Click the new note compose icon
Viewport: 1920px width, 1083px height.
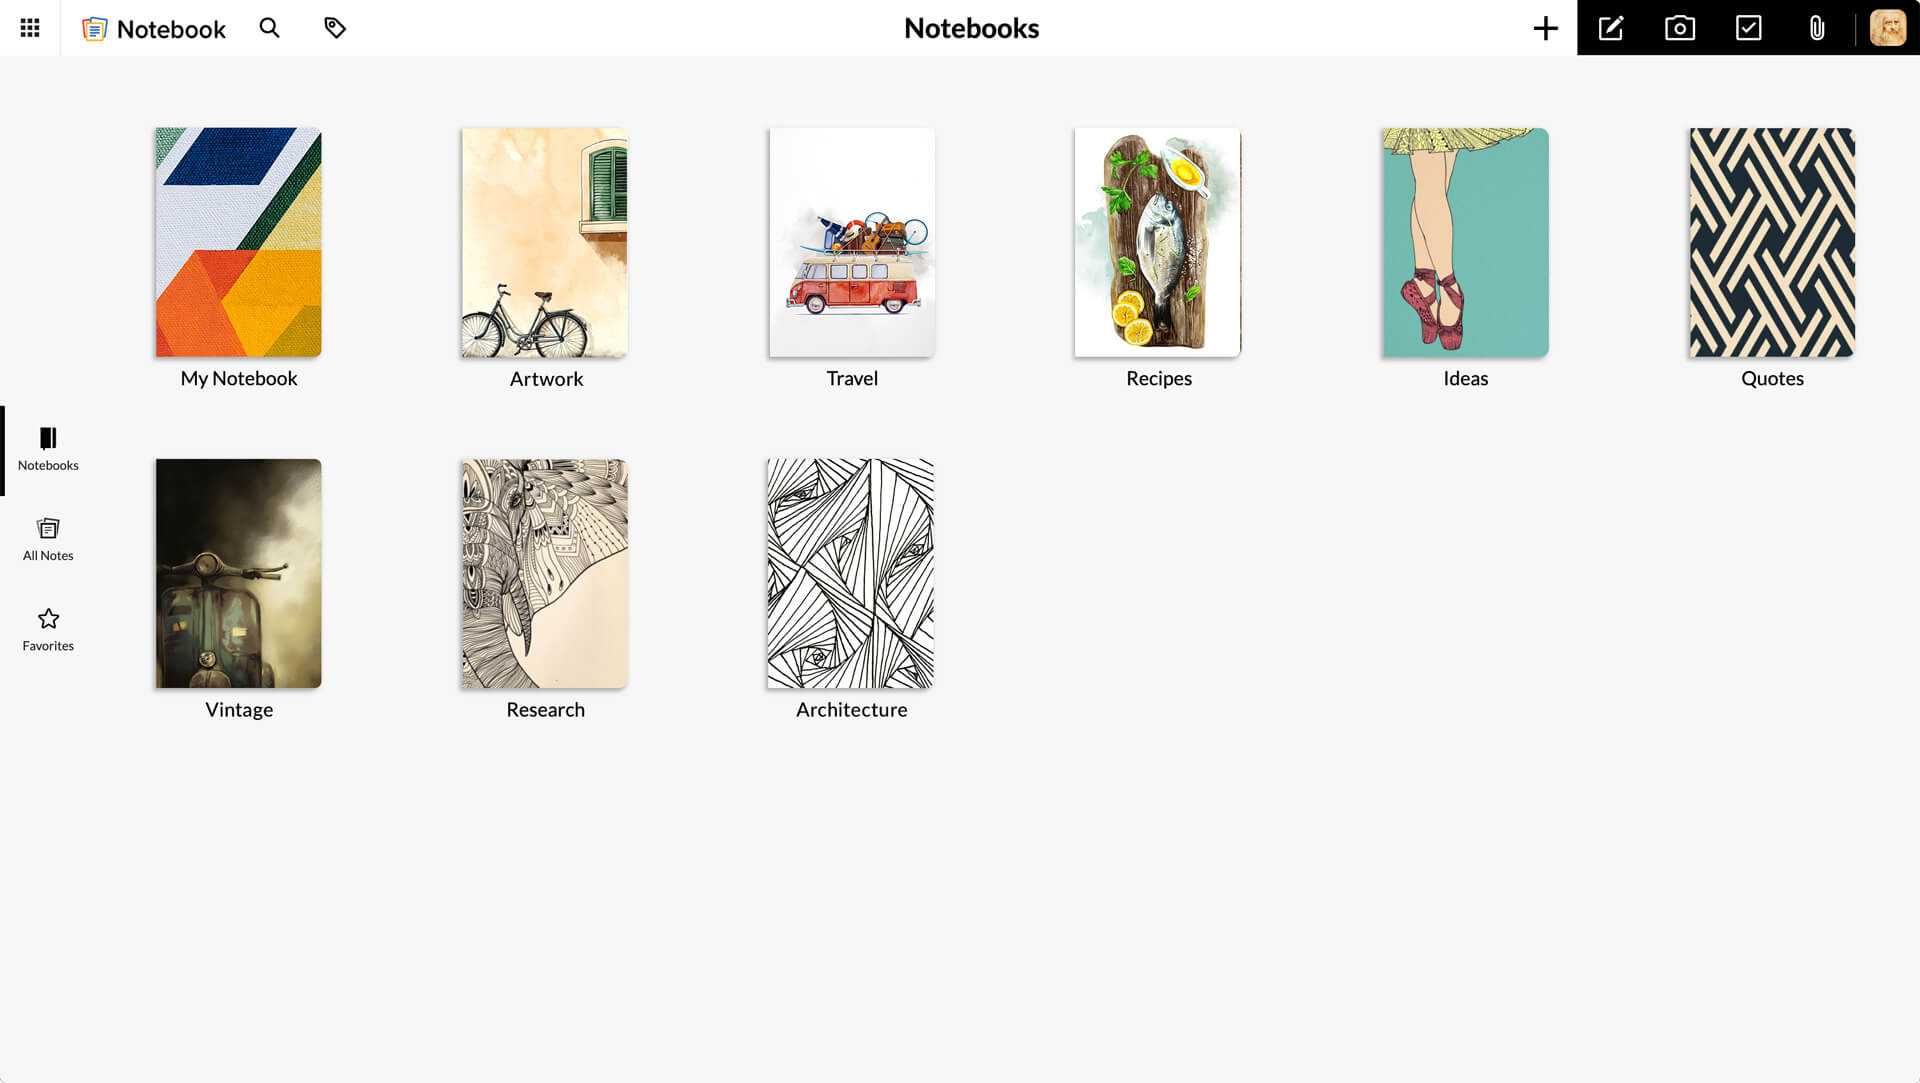(1611, 28)
